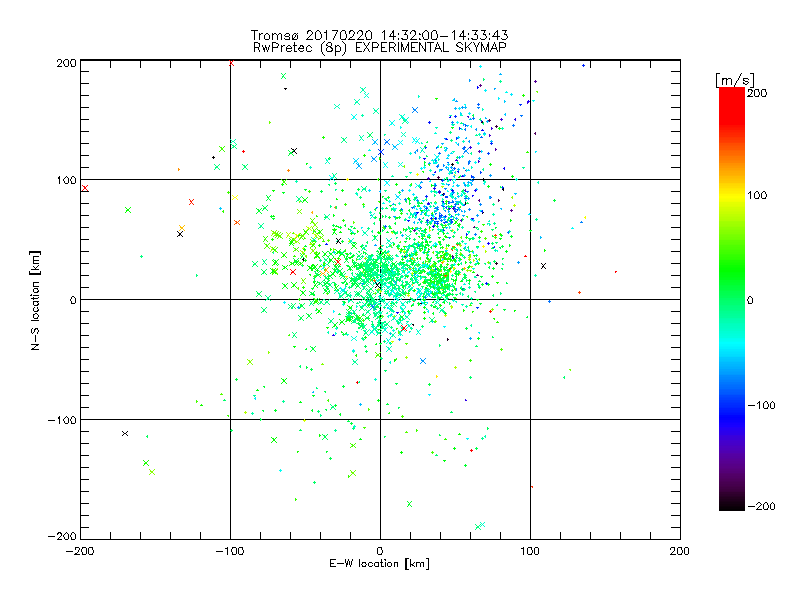Click the 'RwPretec (8p) EXPERIMENTAL SKYMAP' subtitle
The width and height of the screenshot is (800, 600).
[x=380, y=48]
